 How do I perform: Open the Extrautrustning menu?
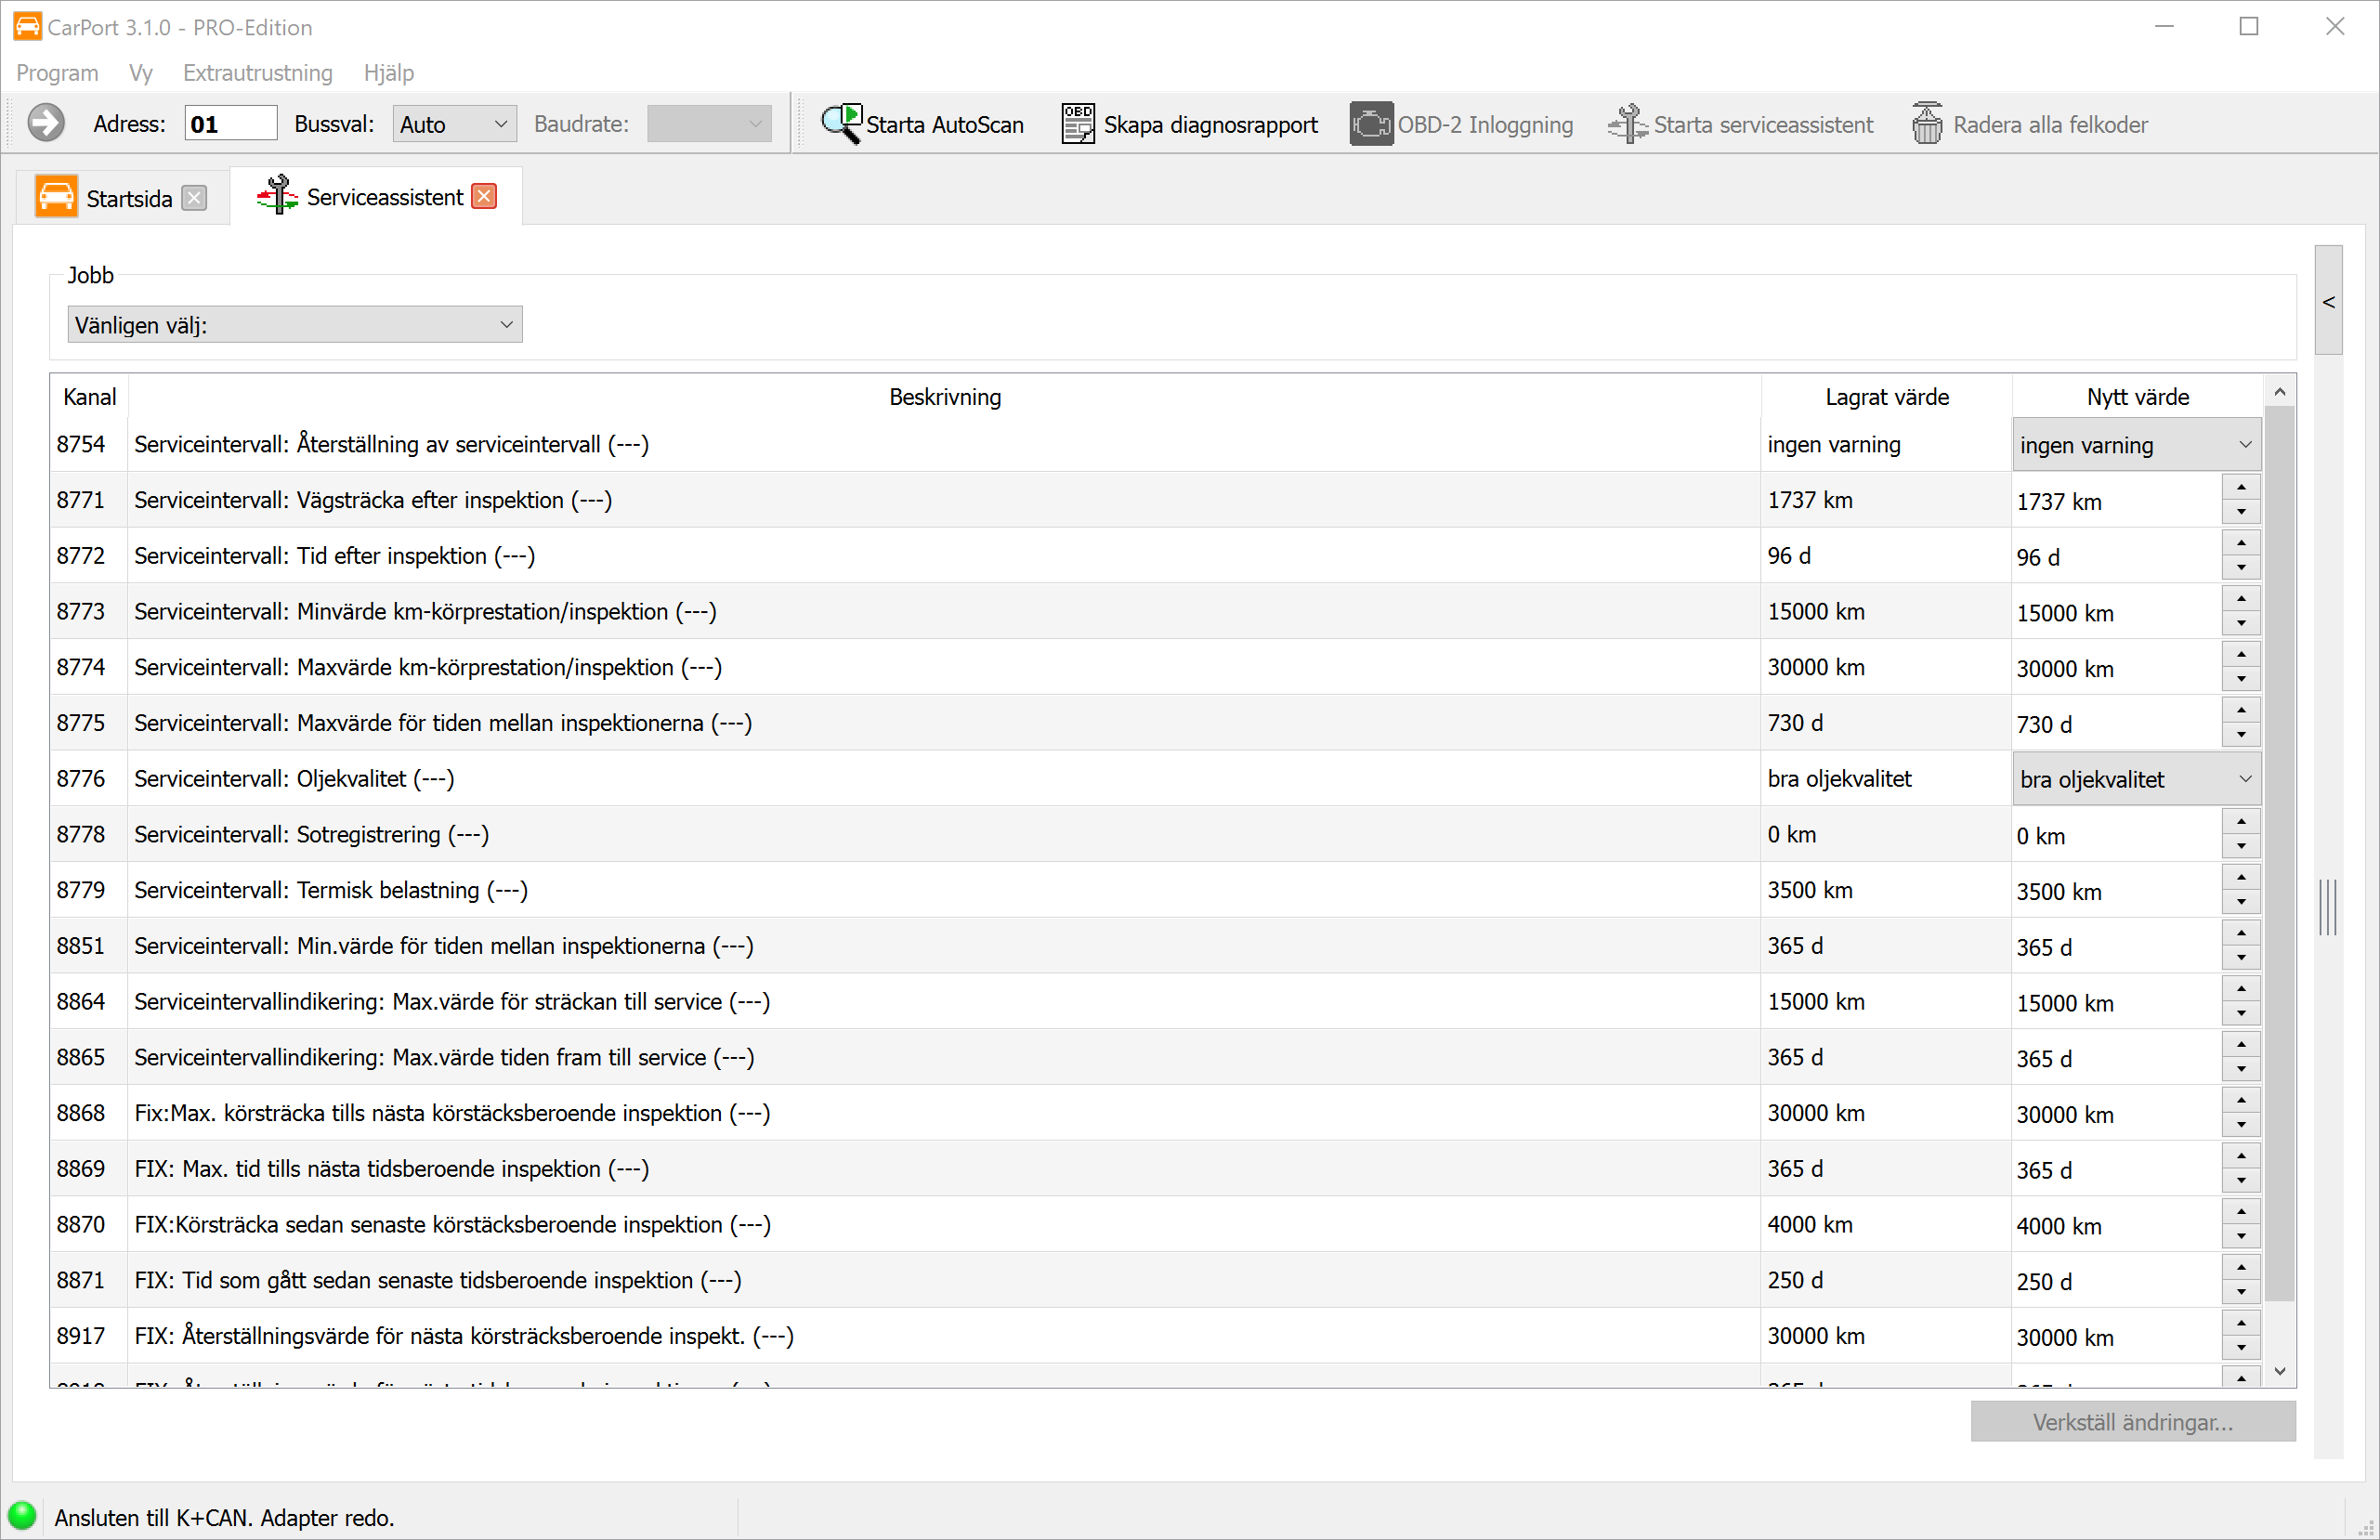point(257,73)
